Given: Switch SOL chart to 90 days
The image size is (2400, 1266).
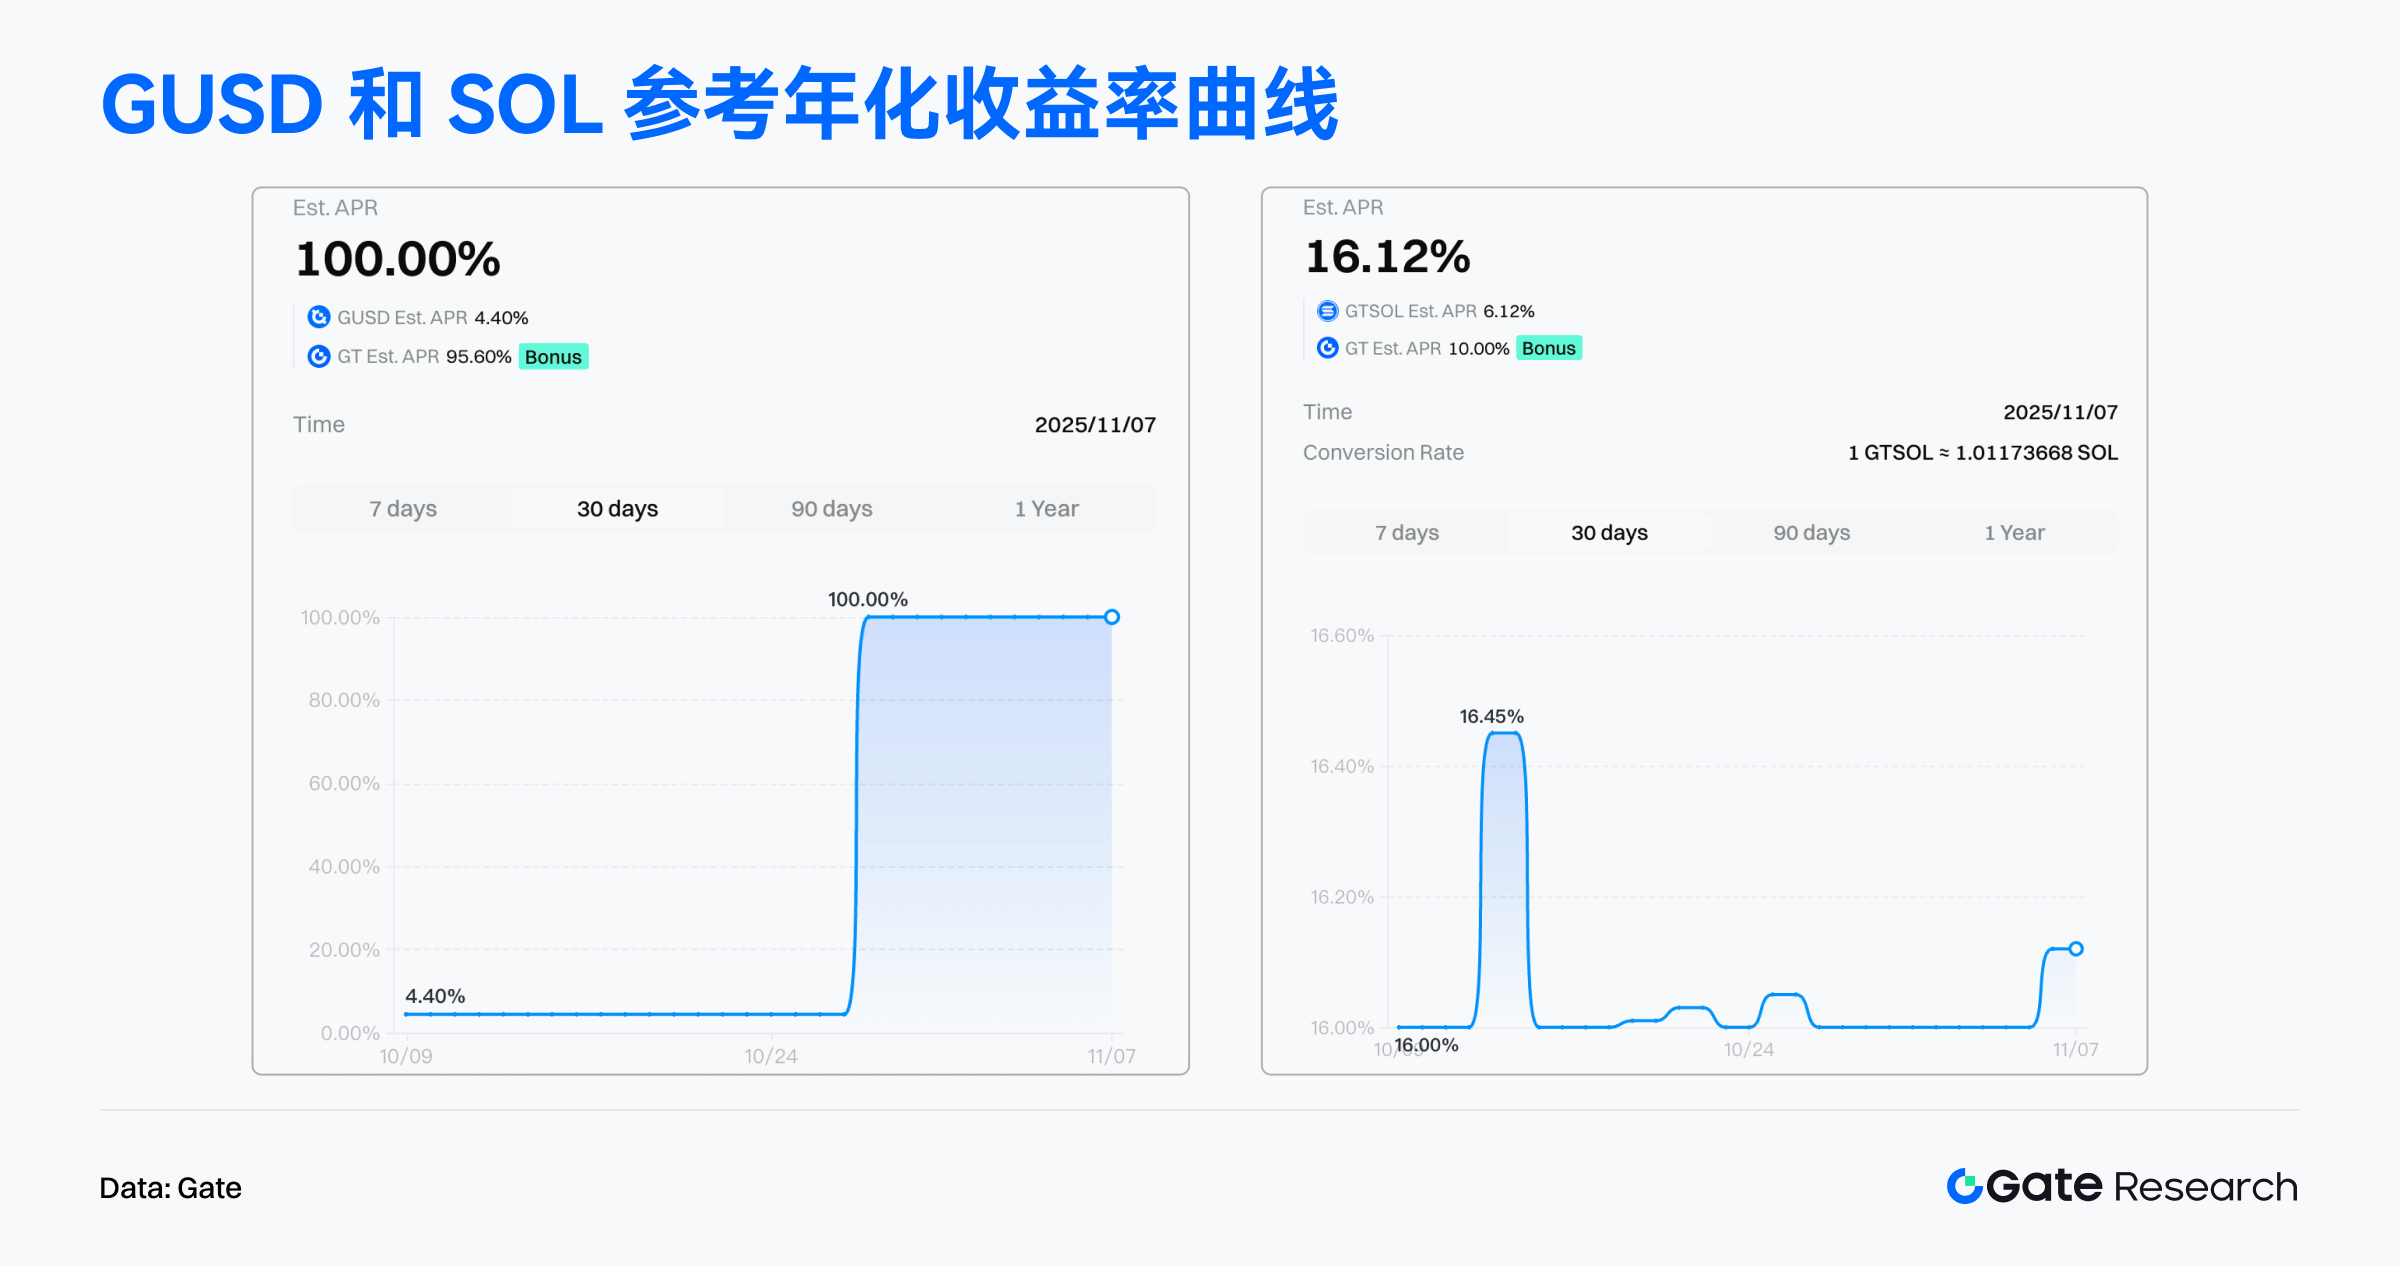Looking at the screenshot, I should 1811,532.
